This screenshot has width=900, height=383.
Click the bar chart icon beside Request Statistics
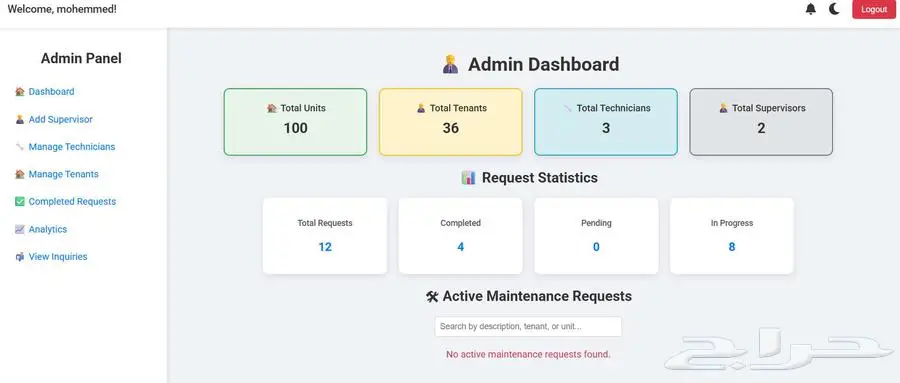(x=468, y=178)
